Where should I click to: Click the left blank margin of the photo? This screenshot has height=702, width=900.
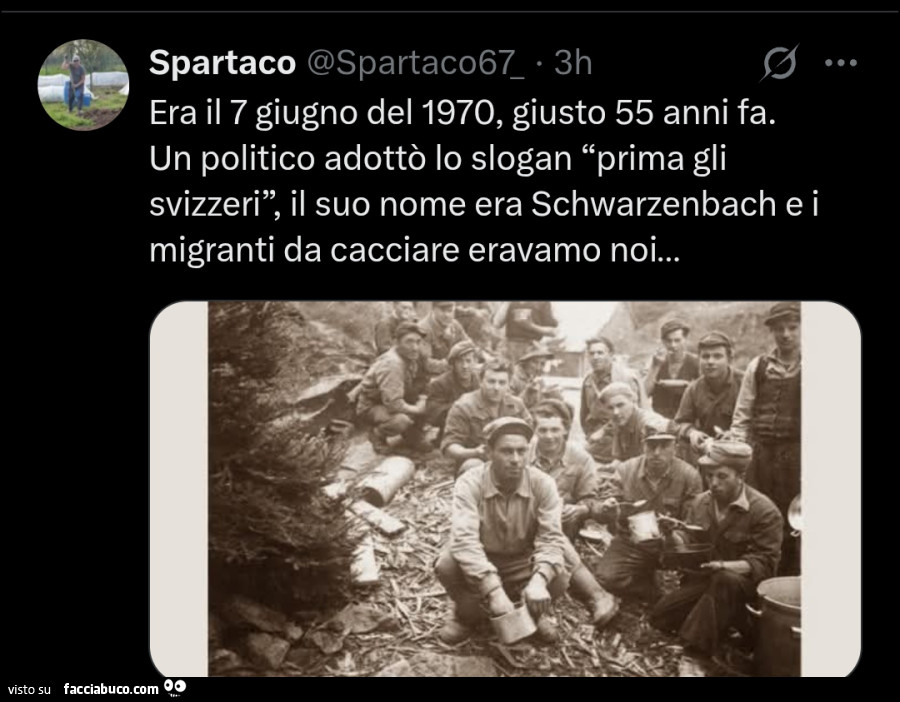(179, 489)
